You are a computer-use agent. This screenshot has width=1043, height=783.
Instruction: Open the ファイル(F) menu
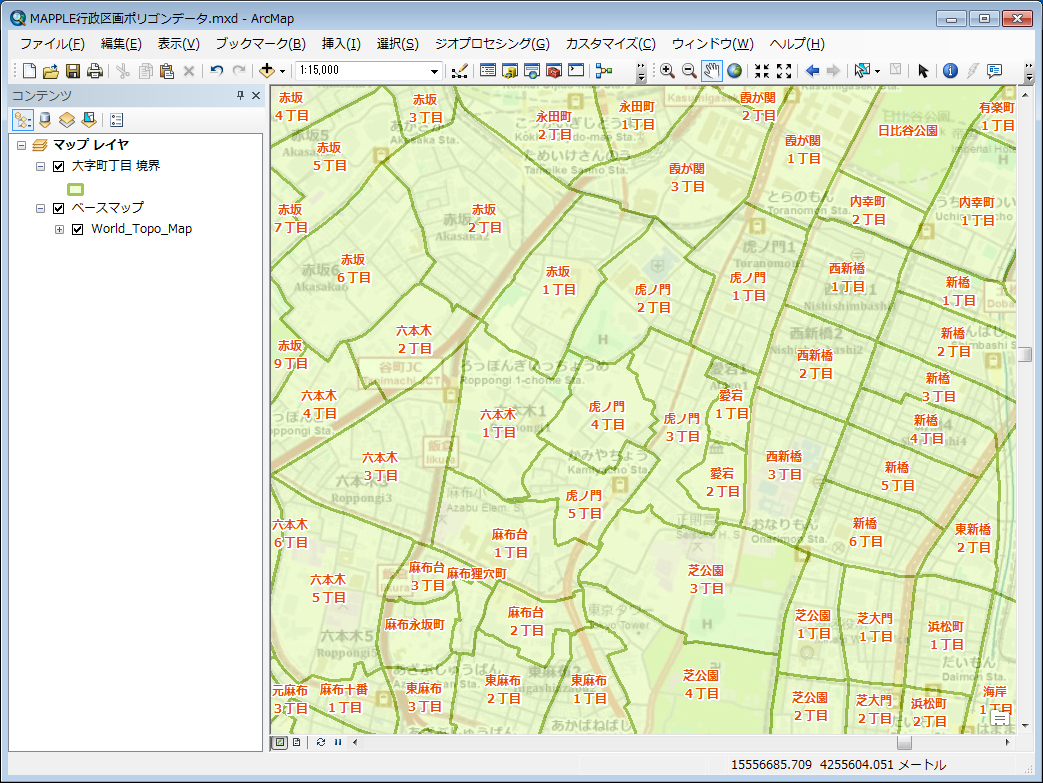(52, 44)
